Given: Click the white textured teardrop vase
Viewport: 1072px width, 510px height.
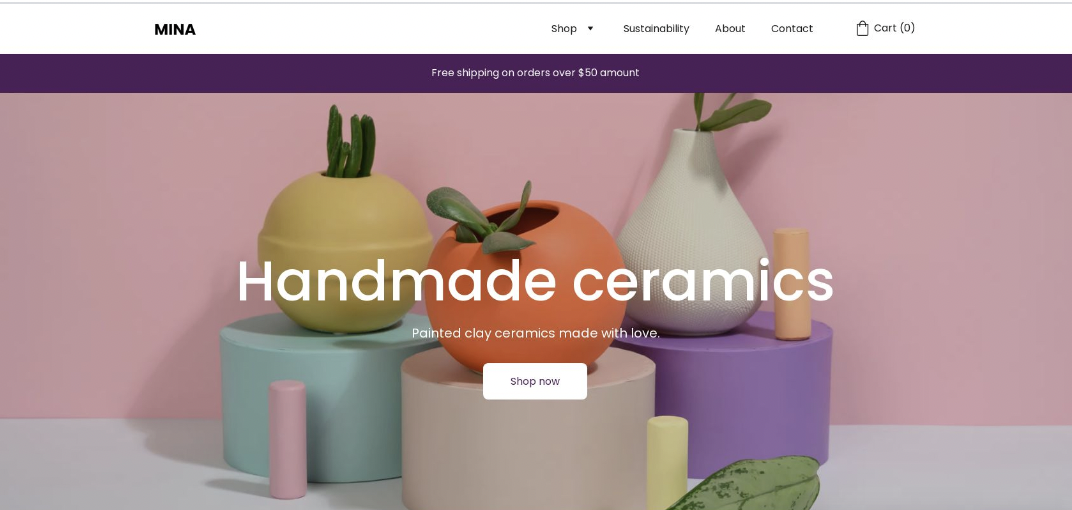Looking at the screenshot, I should [694, 226].
